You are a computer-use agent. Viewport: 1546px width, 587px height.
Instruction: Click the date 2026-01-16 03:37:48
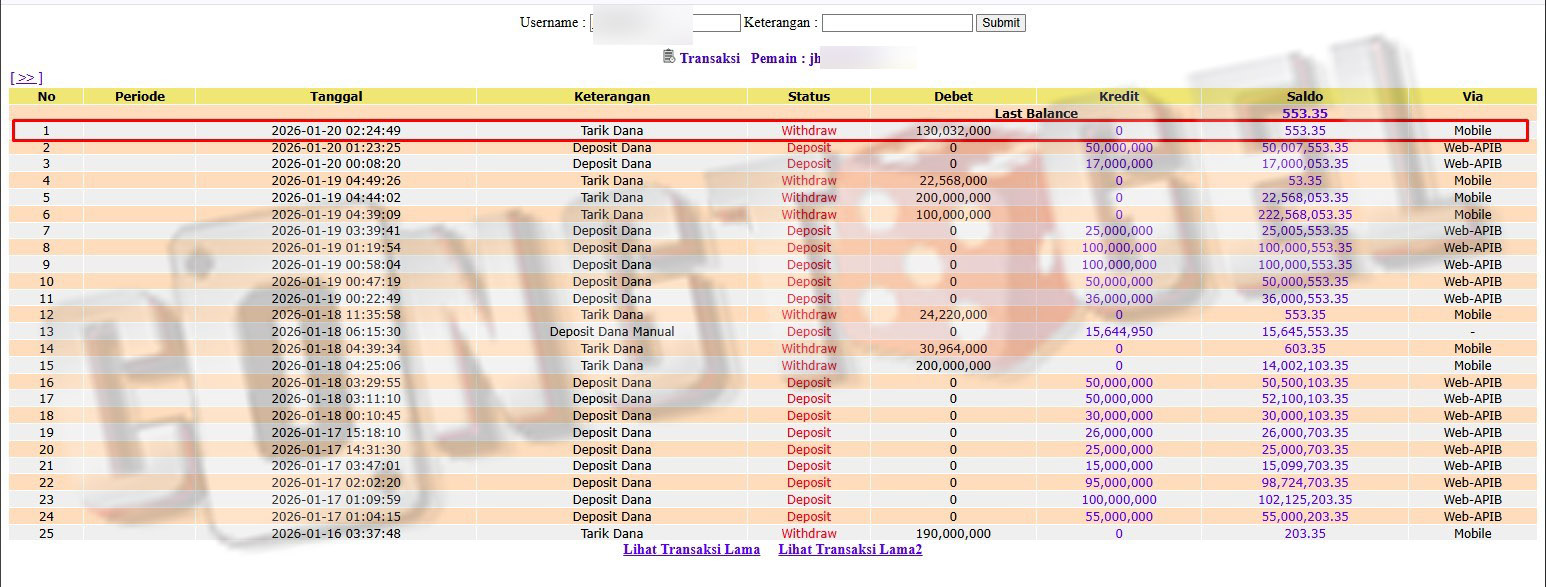pos(336,534)
